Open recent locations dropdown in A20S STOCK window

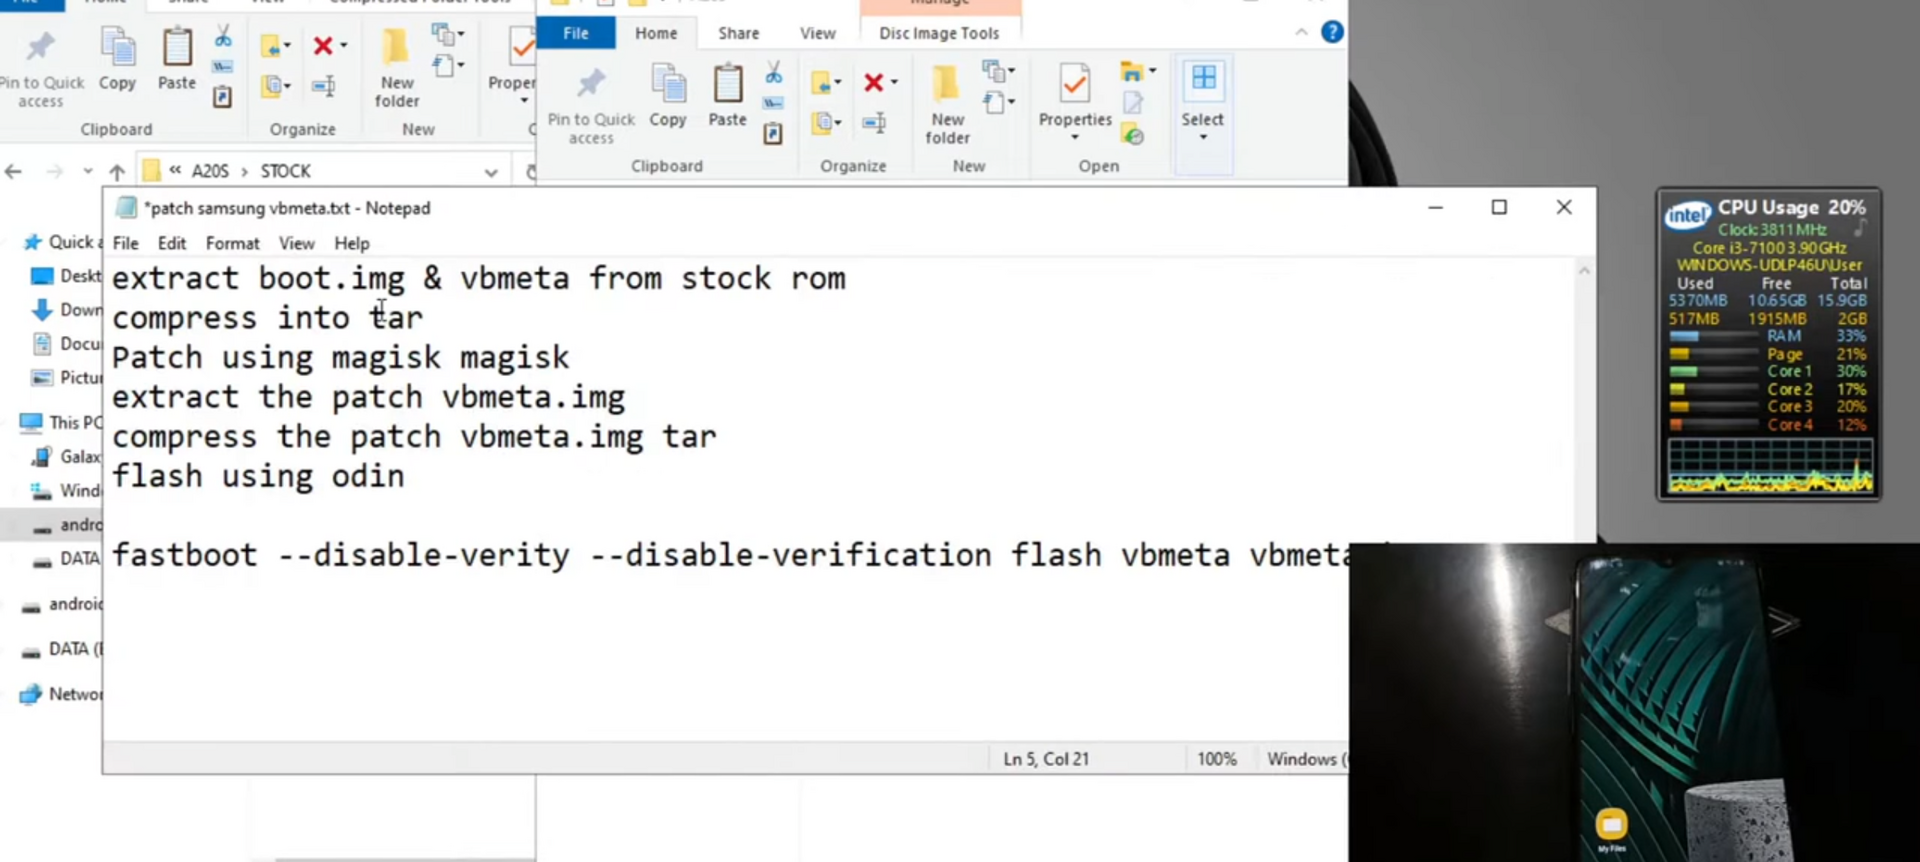point(88,171)
